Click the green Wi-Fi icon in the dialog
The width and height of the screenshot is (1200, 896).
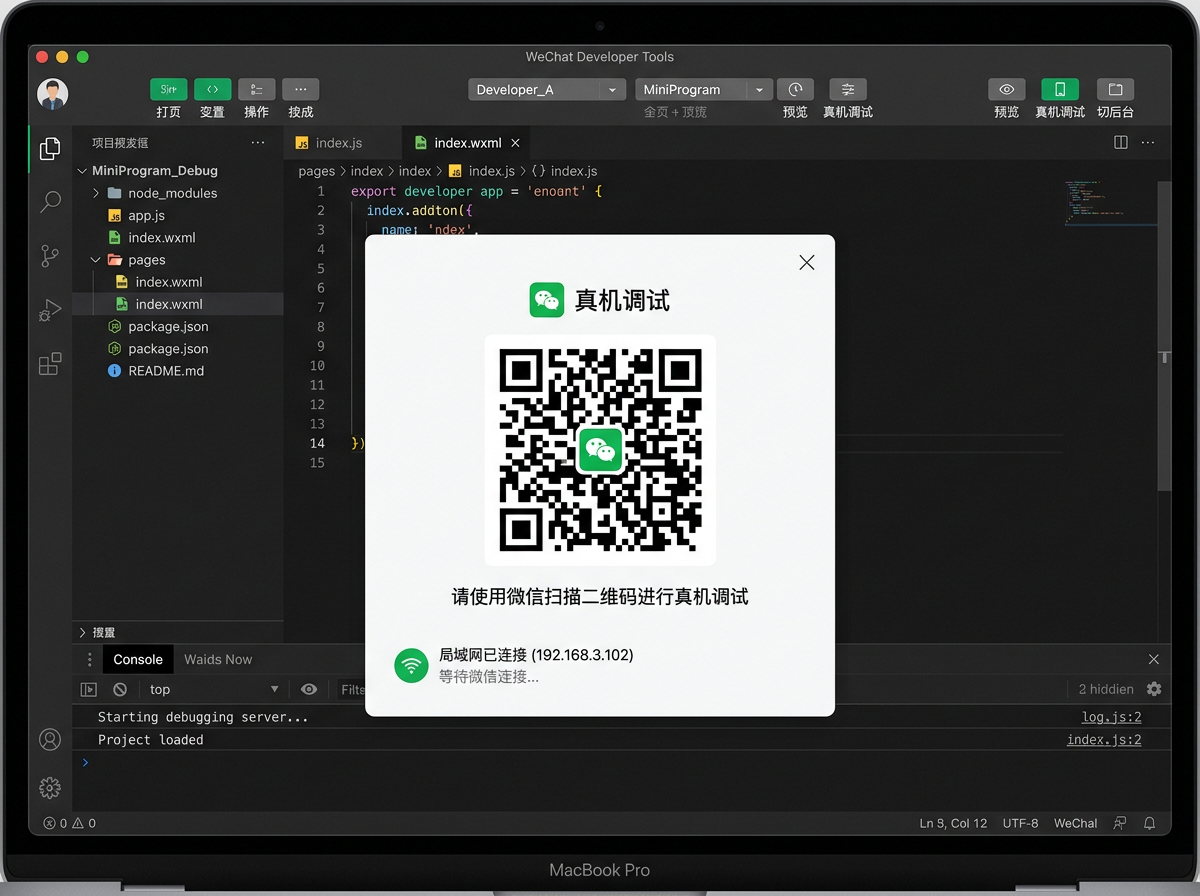pyautogui.click(x=411, y=665)
